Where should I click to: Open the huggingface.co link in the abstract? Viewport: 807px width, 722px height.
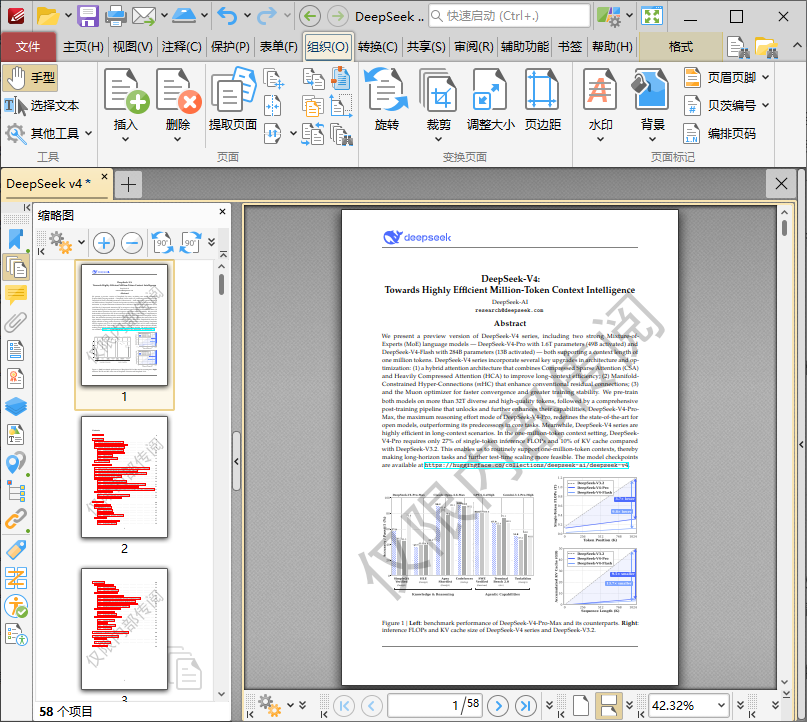pyautogui.click(x=526, y=465)
